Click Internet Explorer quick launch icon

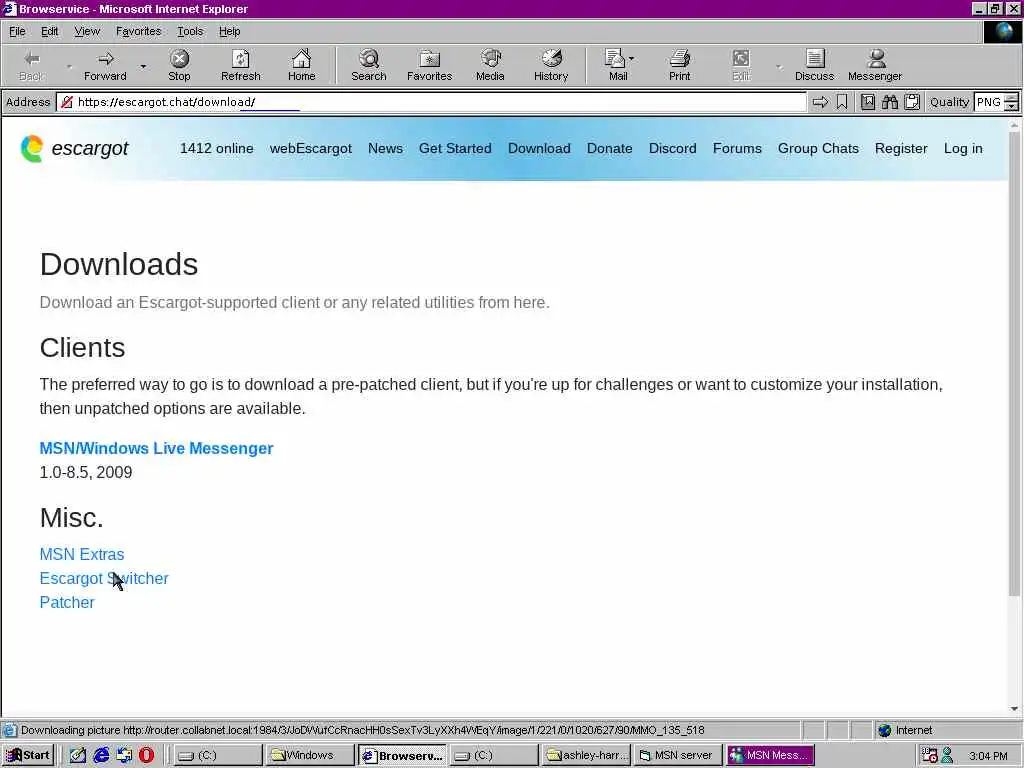coord(101,755)
